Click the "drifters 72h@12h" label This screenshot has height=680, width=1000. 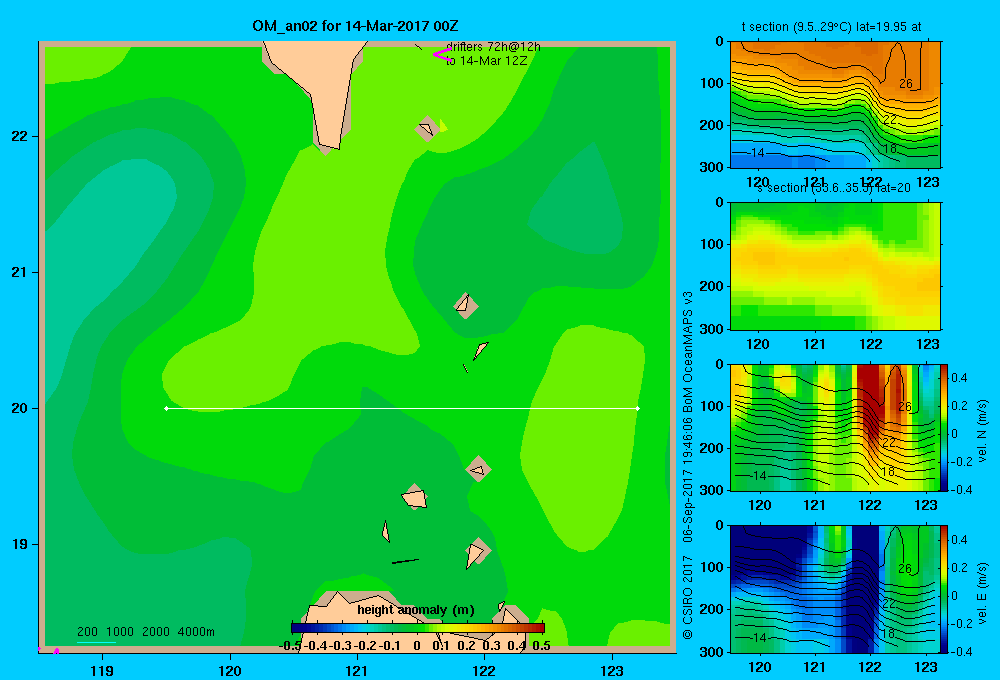493,47
